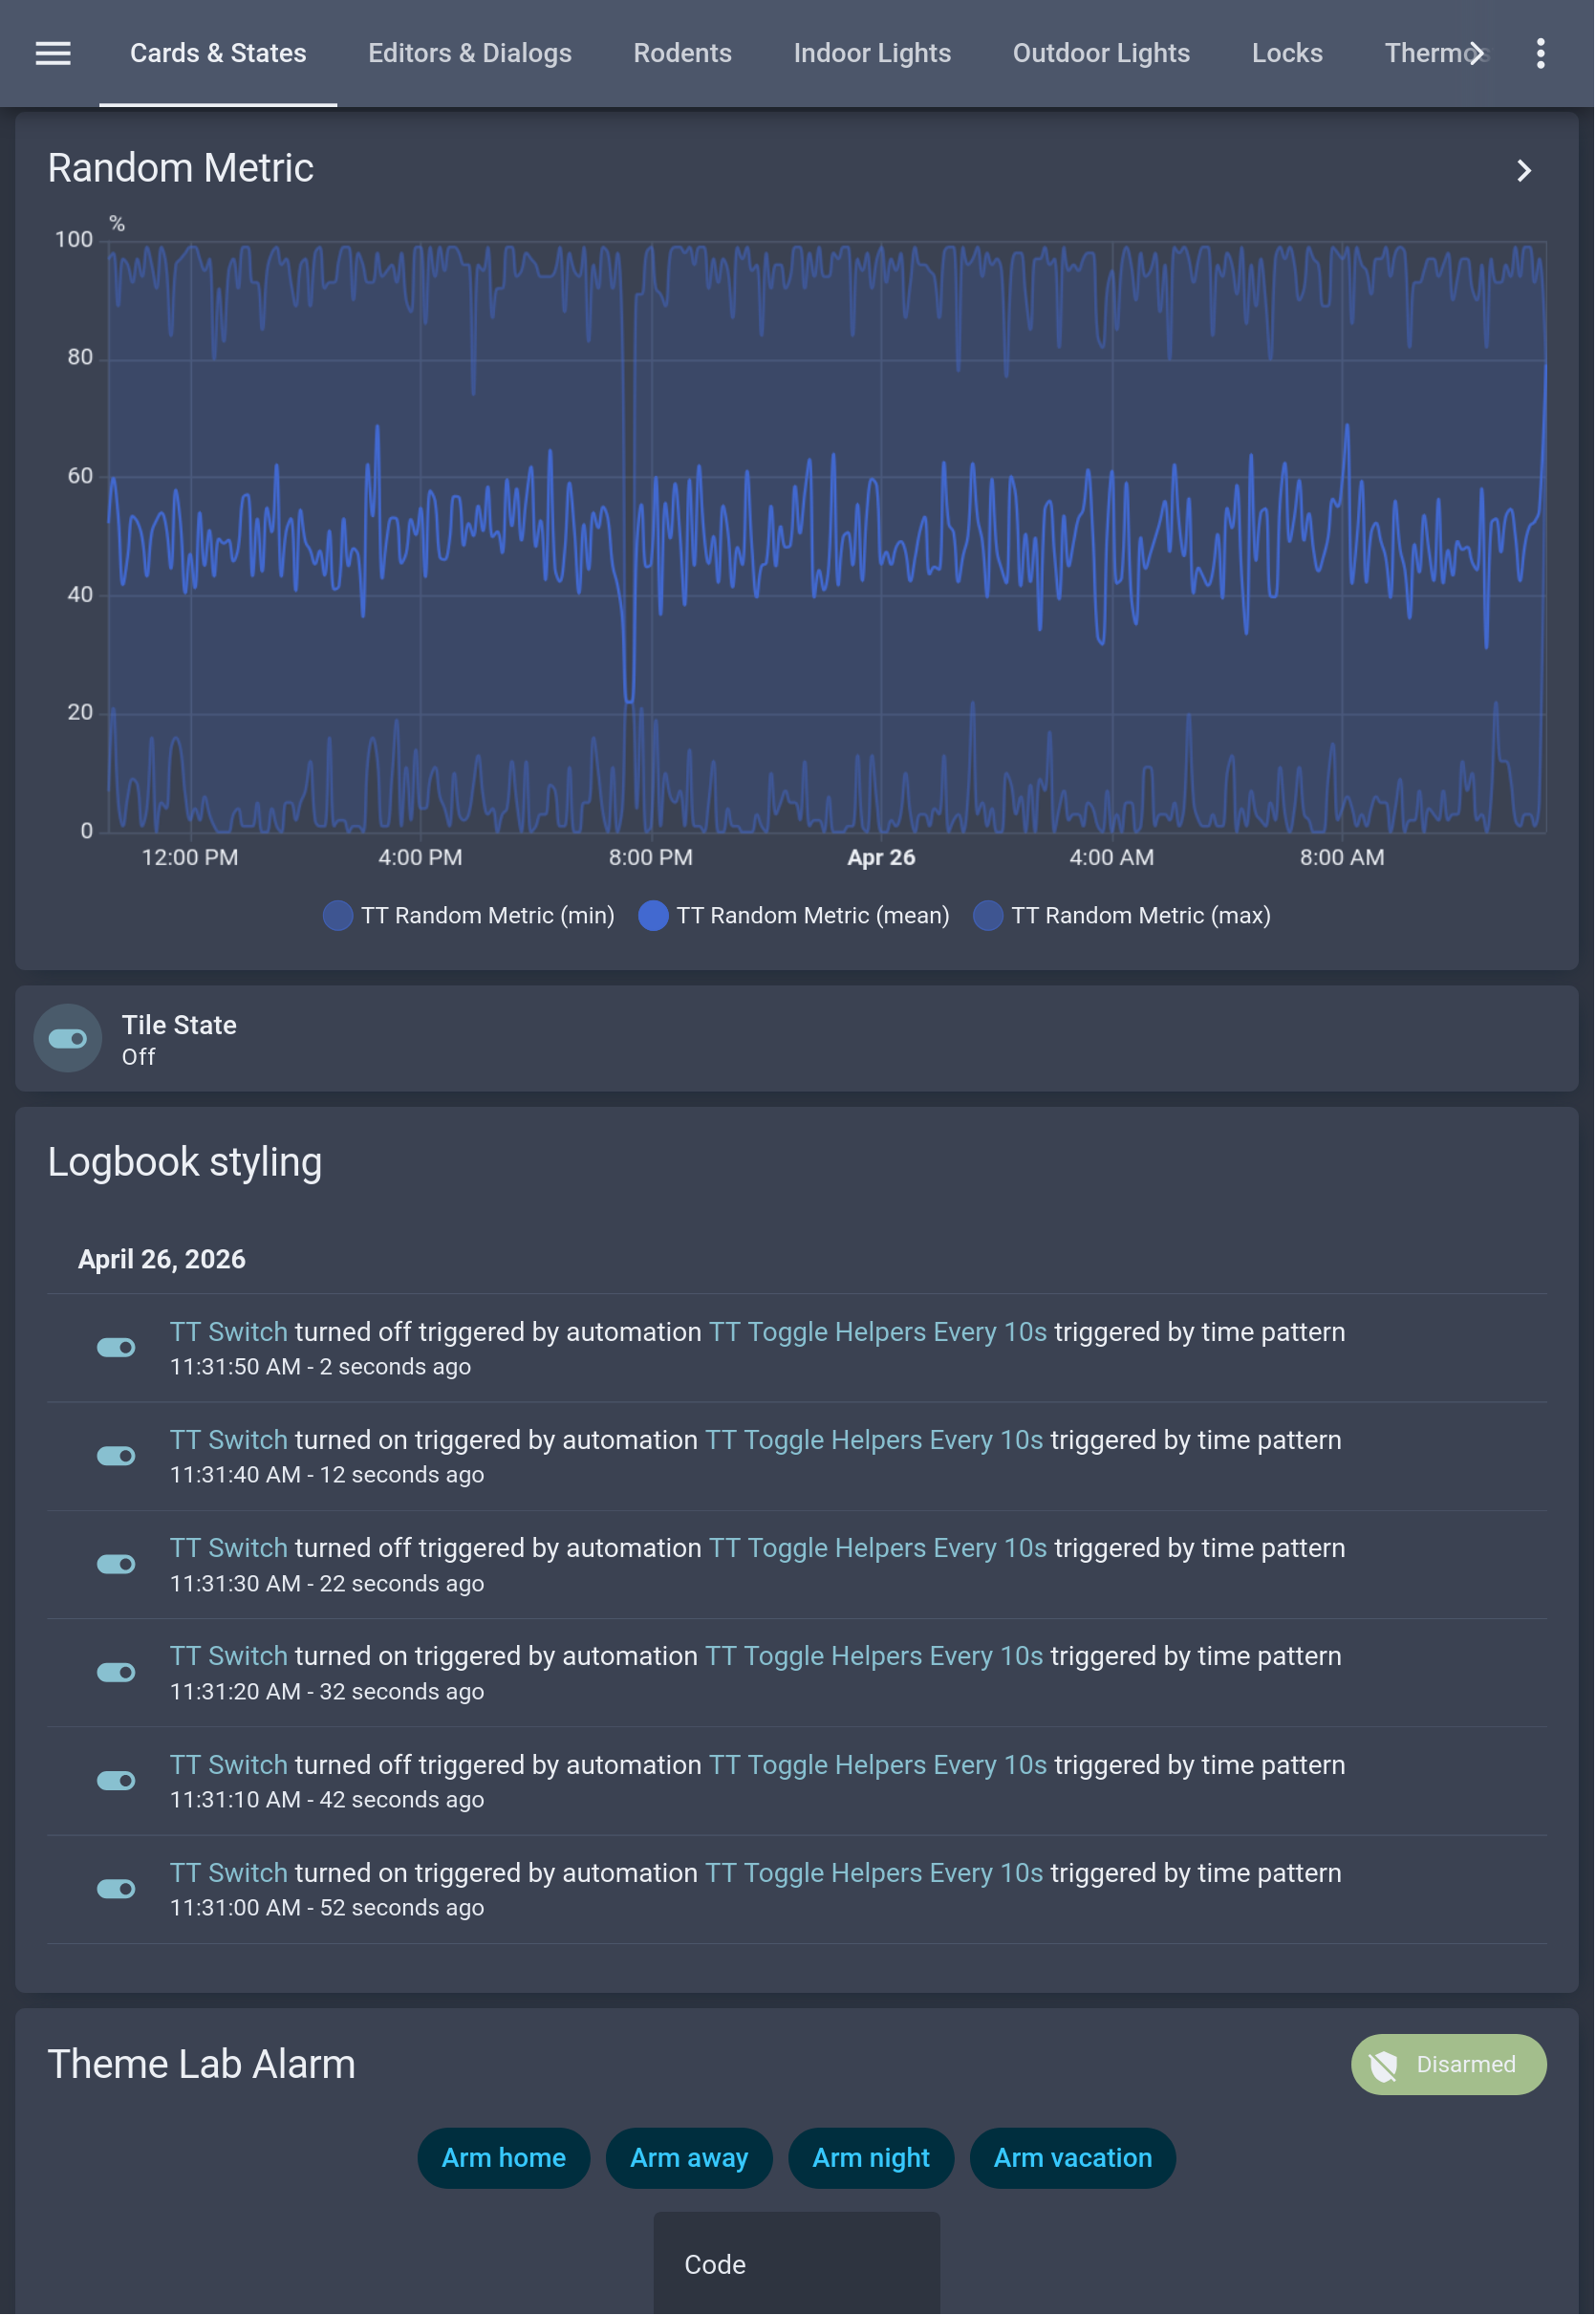Open the Outdoor Lights tab
Image resolution: width=1596 pixels, height=2315 pixels.
[1102, 53]
